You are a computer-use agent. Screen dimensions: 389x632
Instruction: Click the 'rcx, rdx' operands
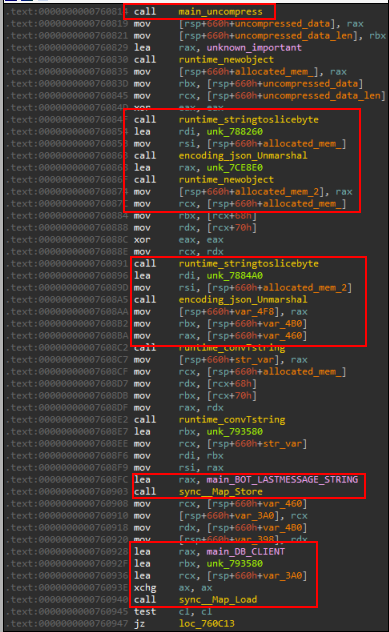point(201,252)
